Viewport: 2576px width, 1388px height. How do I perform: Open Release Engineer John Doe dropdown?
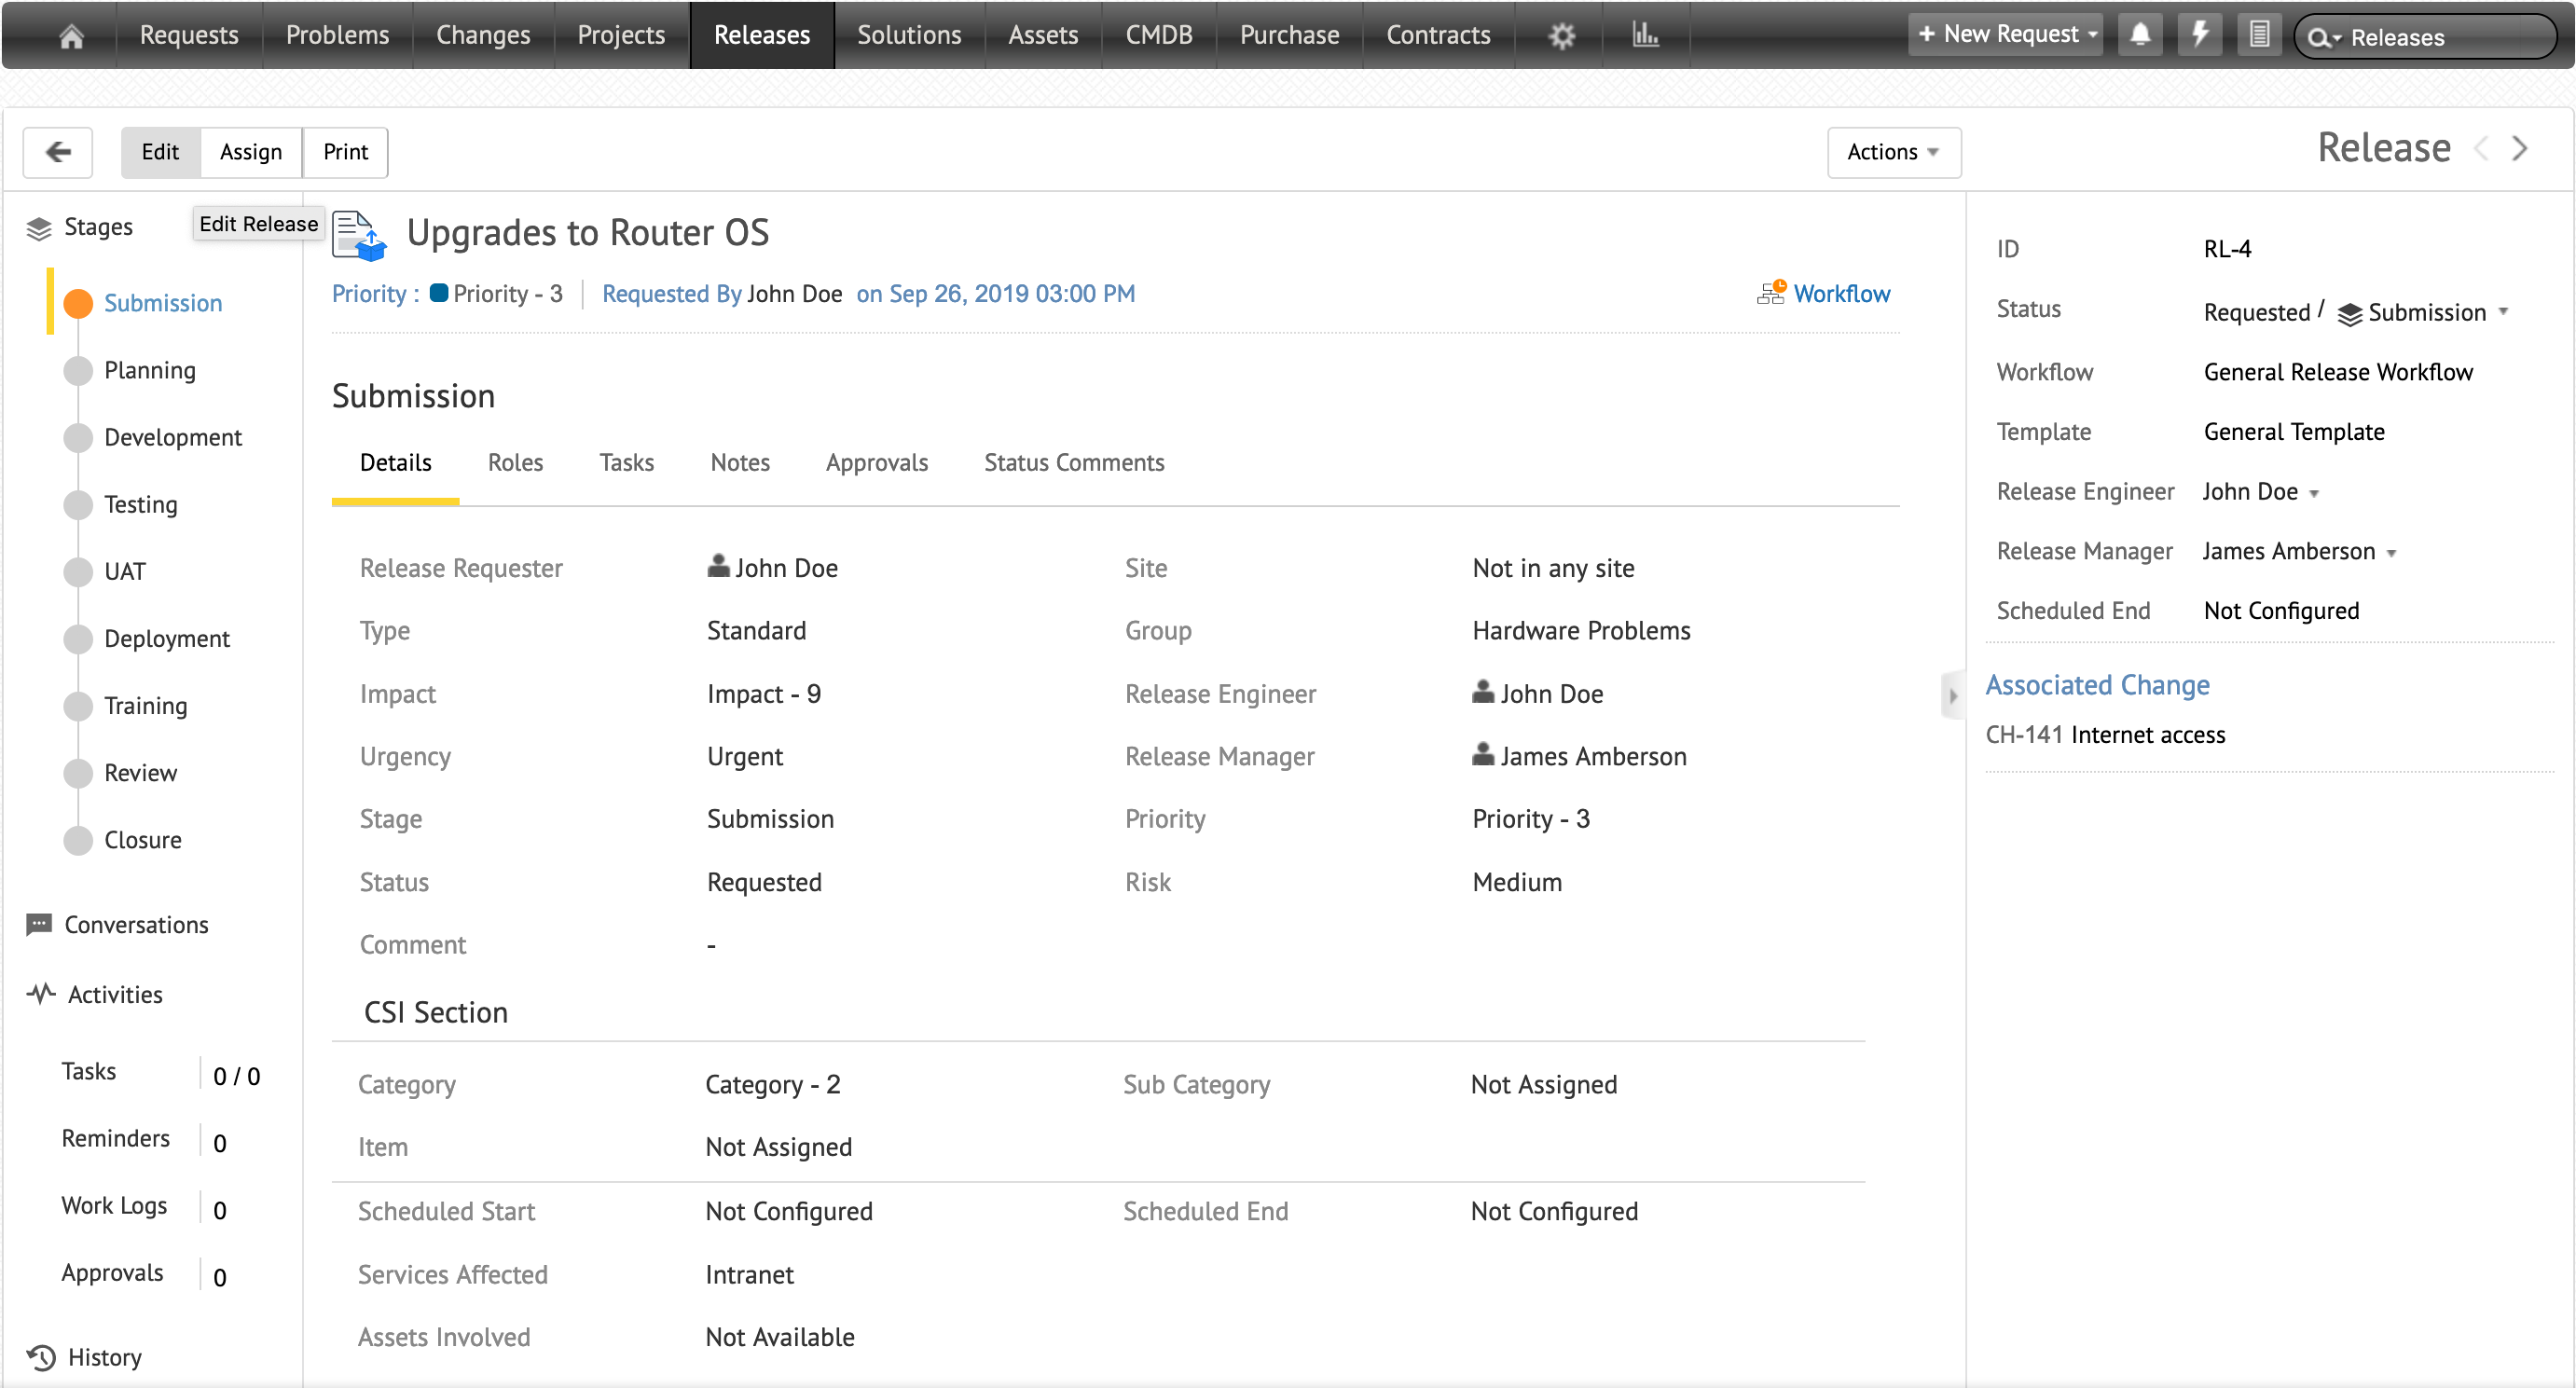click(2314, 493)
